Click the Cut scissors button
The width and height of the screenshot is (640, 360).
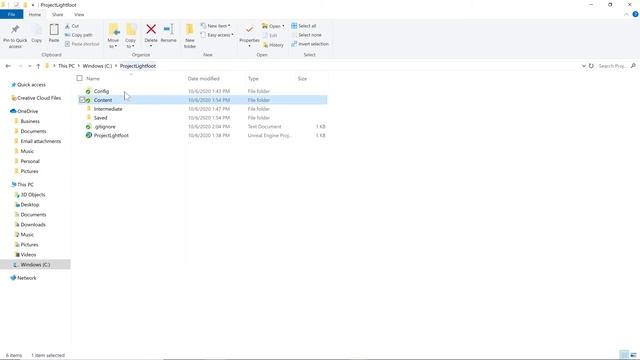point(72,26)
